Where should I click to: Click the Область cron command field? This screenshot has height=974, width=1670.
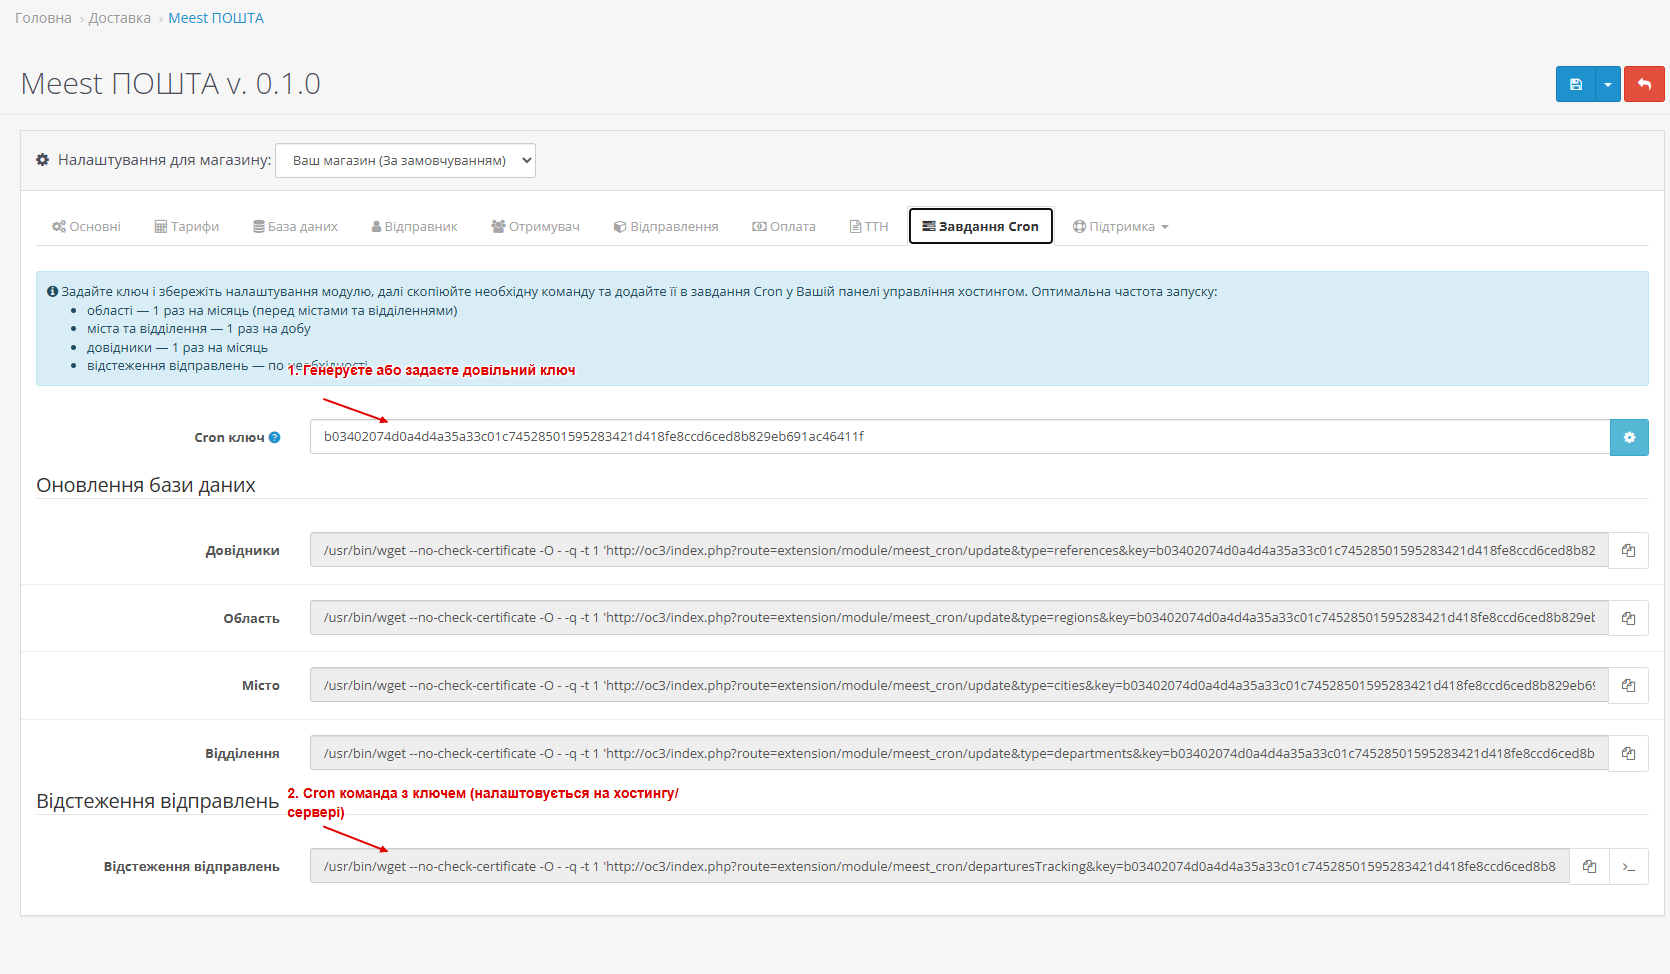[x=959, y=618]
